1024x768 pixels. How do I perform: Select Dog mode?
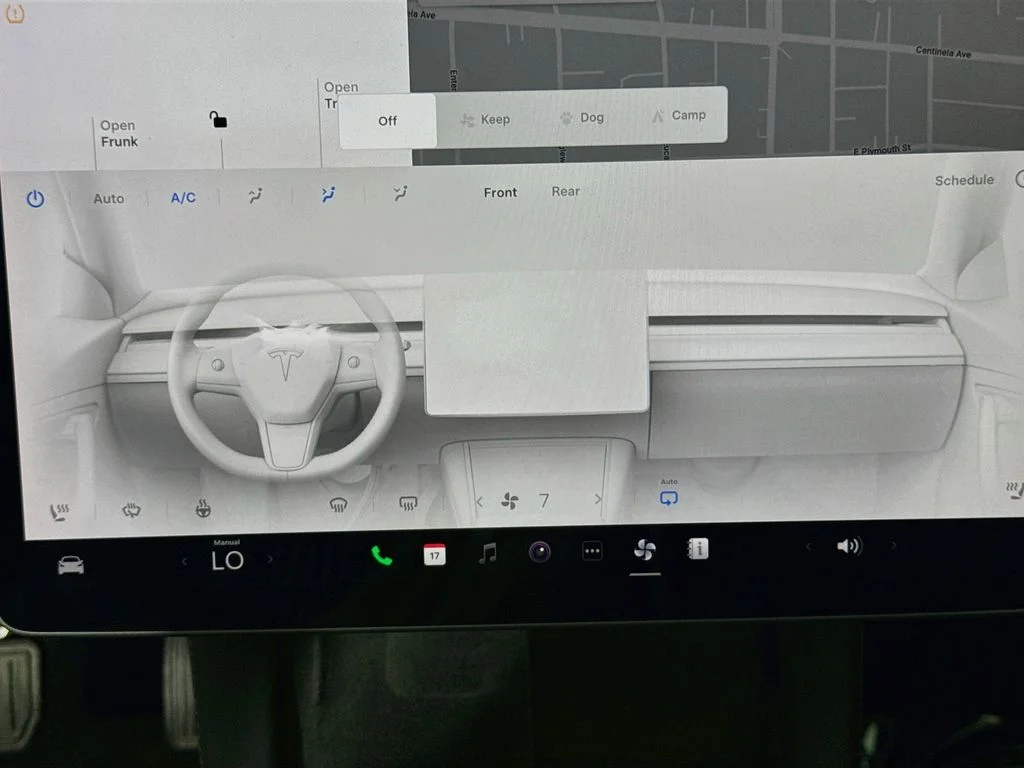(x=583, y=118)
